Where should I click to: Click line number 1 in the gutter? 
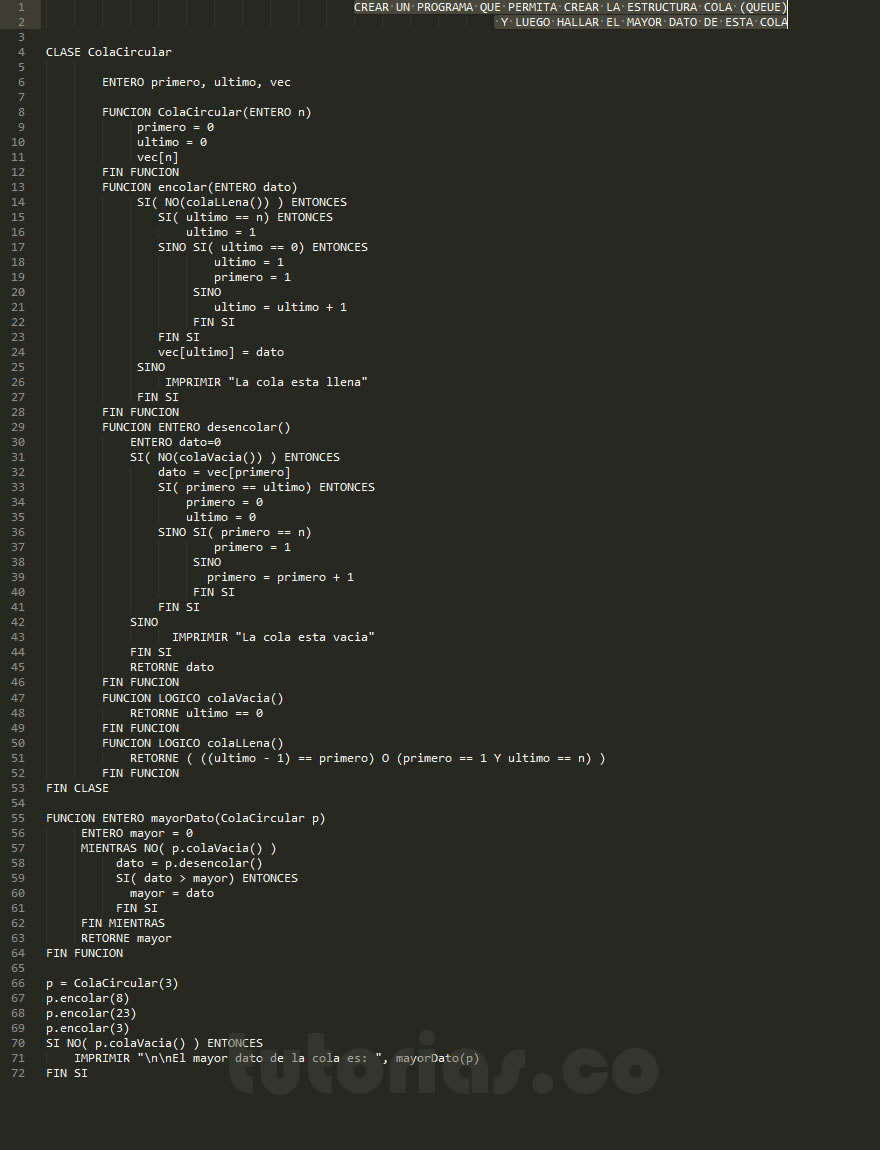pyautogui.click(x=21, y=7)
